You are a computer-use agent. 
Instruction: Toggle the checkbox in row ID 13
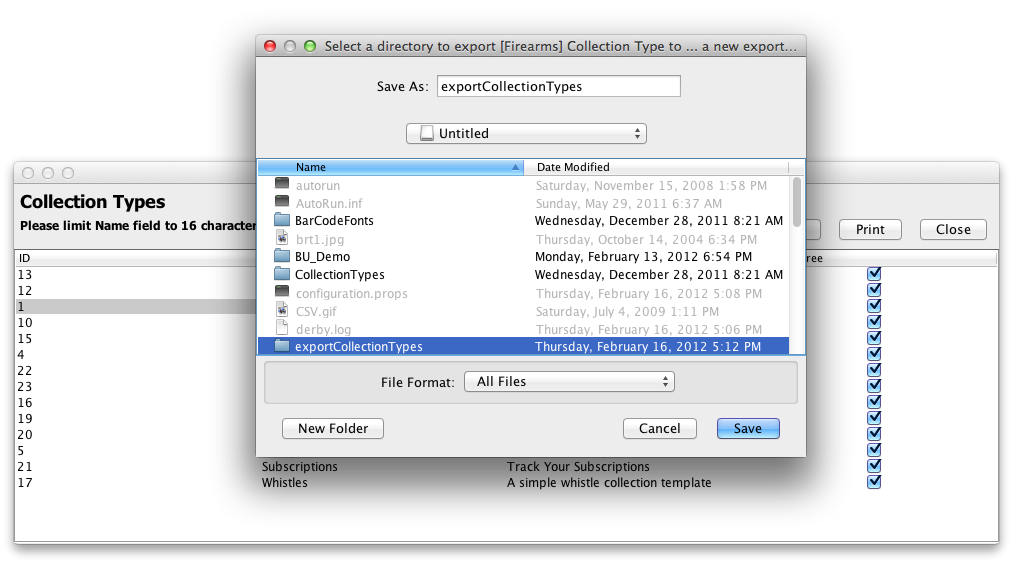[874, 274]
